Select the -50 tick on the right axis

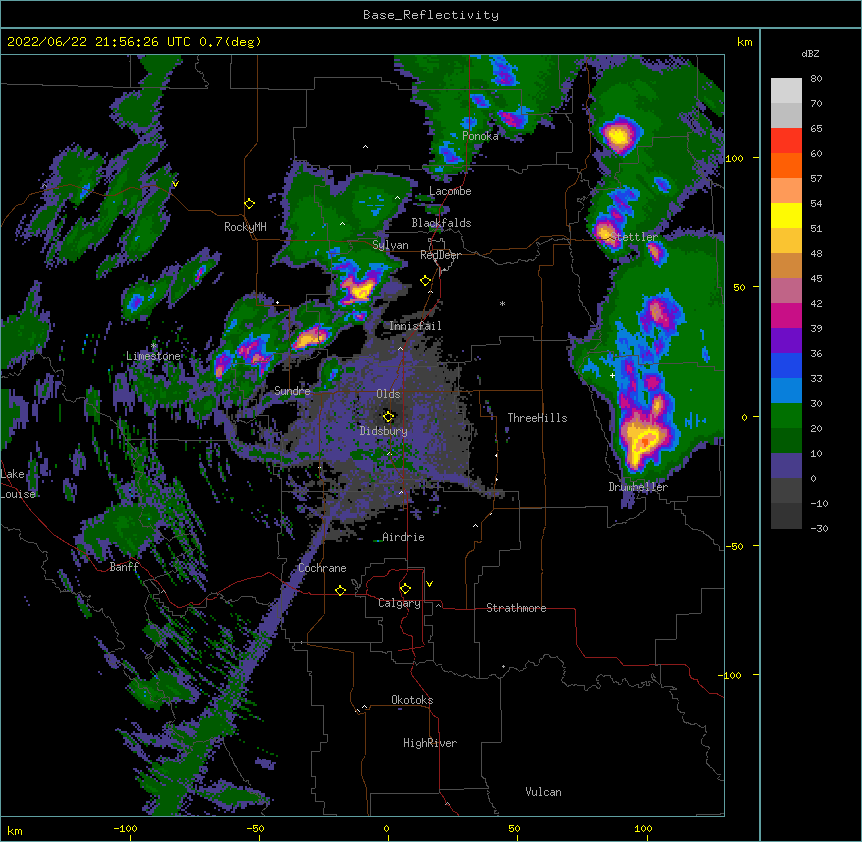coord(734,546)
